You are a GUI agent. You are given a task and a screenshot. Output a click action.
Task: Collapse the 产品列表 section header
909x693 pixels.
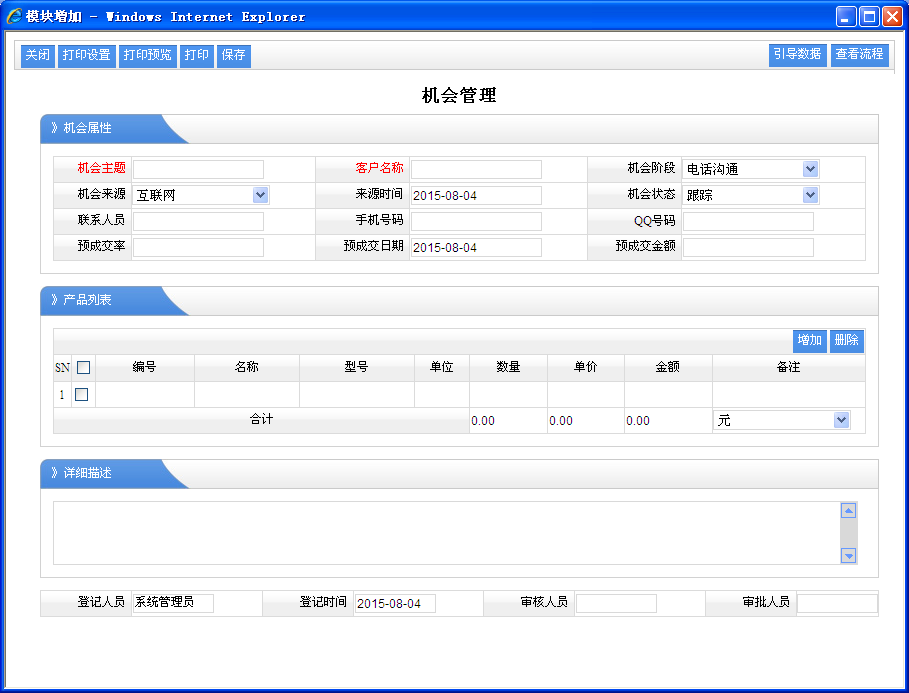pyautogui.click(x=100, y=300)
